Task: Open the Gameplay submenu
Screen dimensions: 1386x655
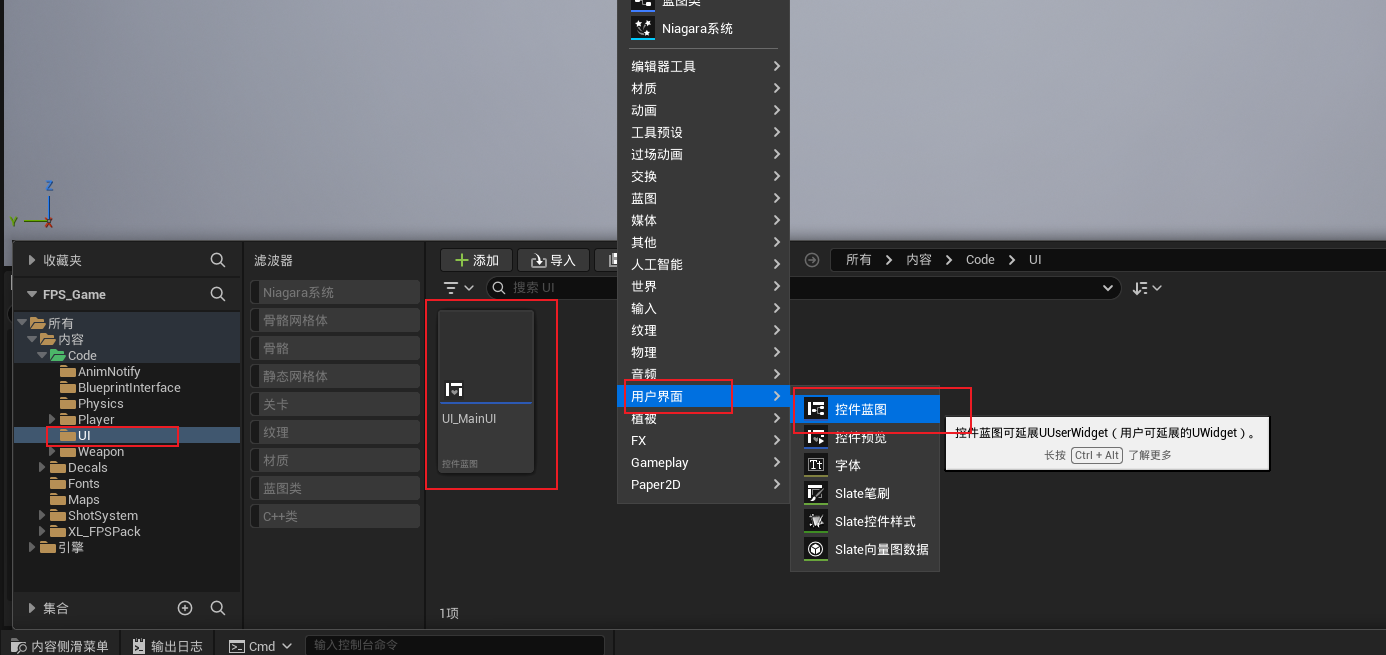Action: point(704,462)
